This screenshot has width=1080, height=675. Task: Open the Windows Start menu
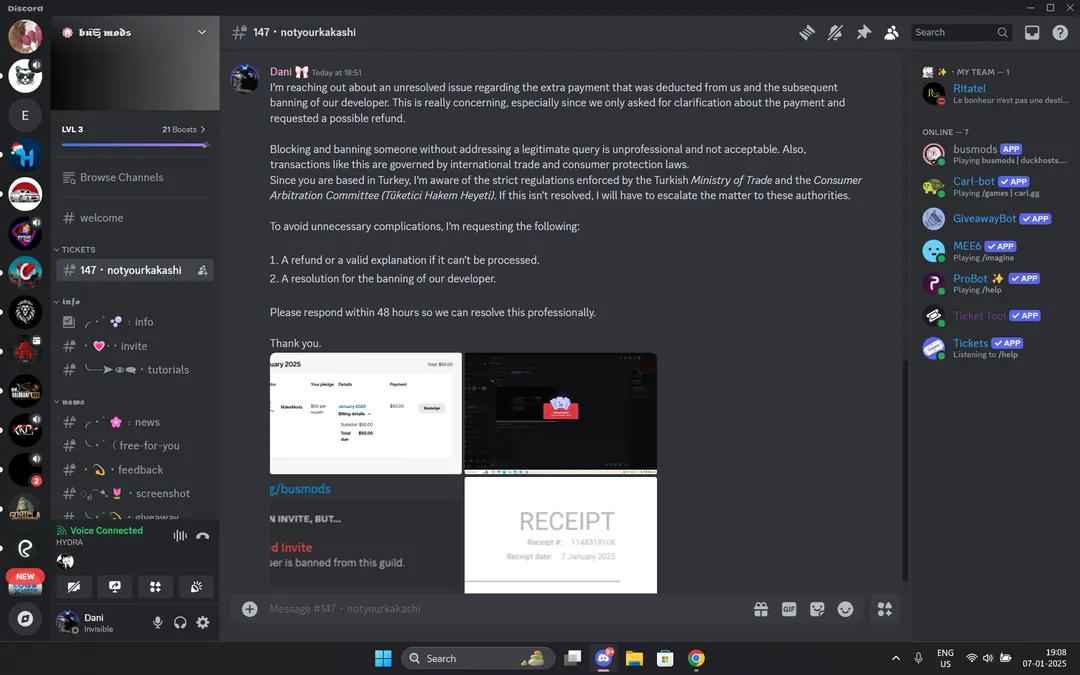point(383,658)
